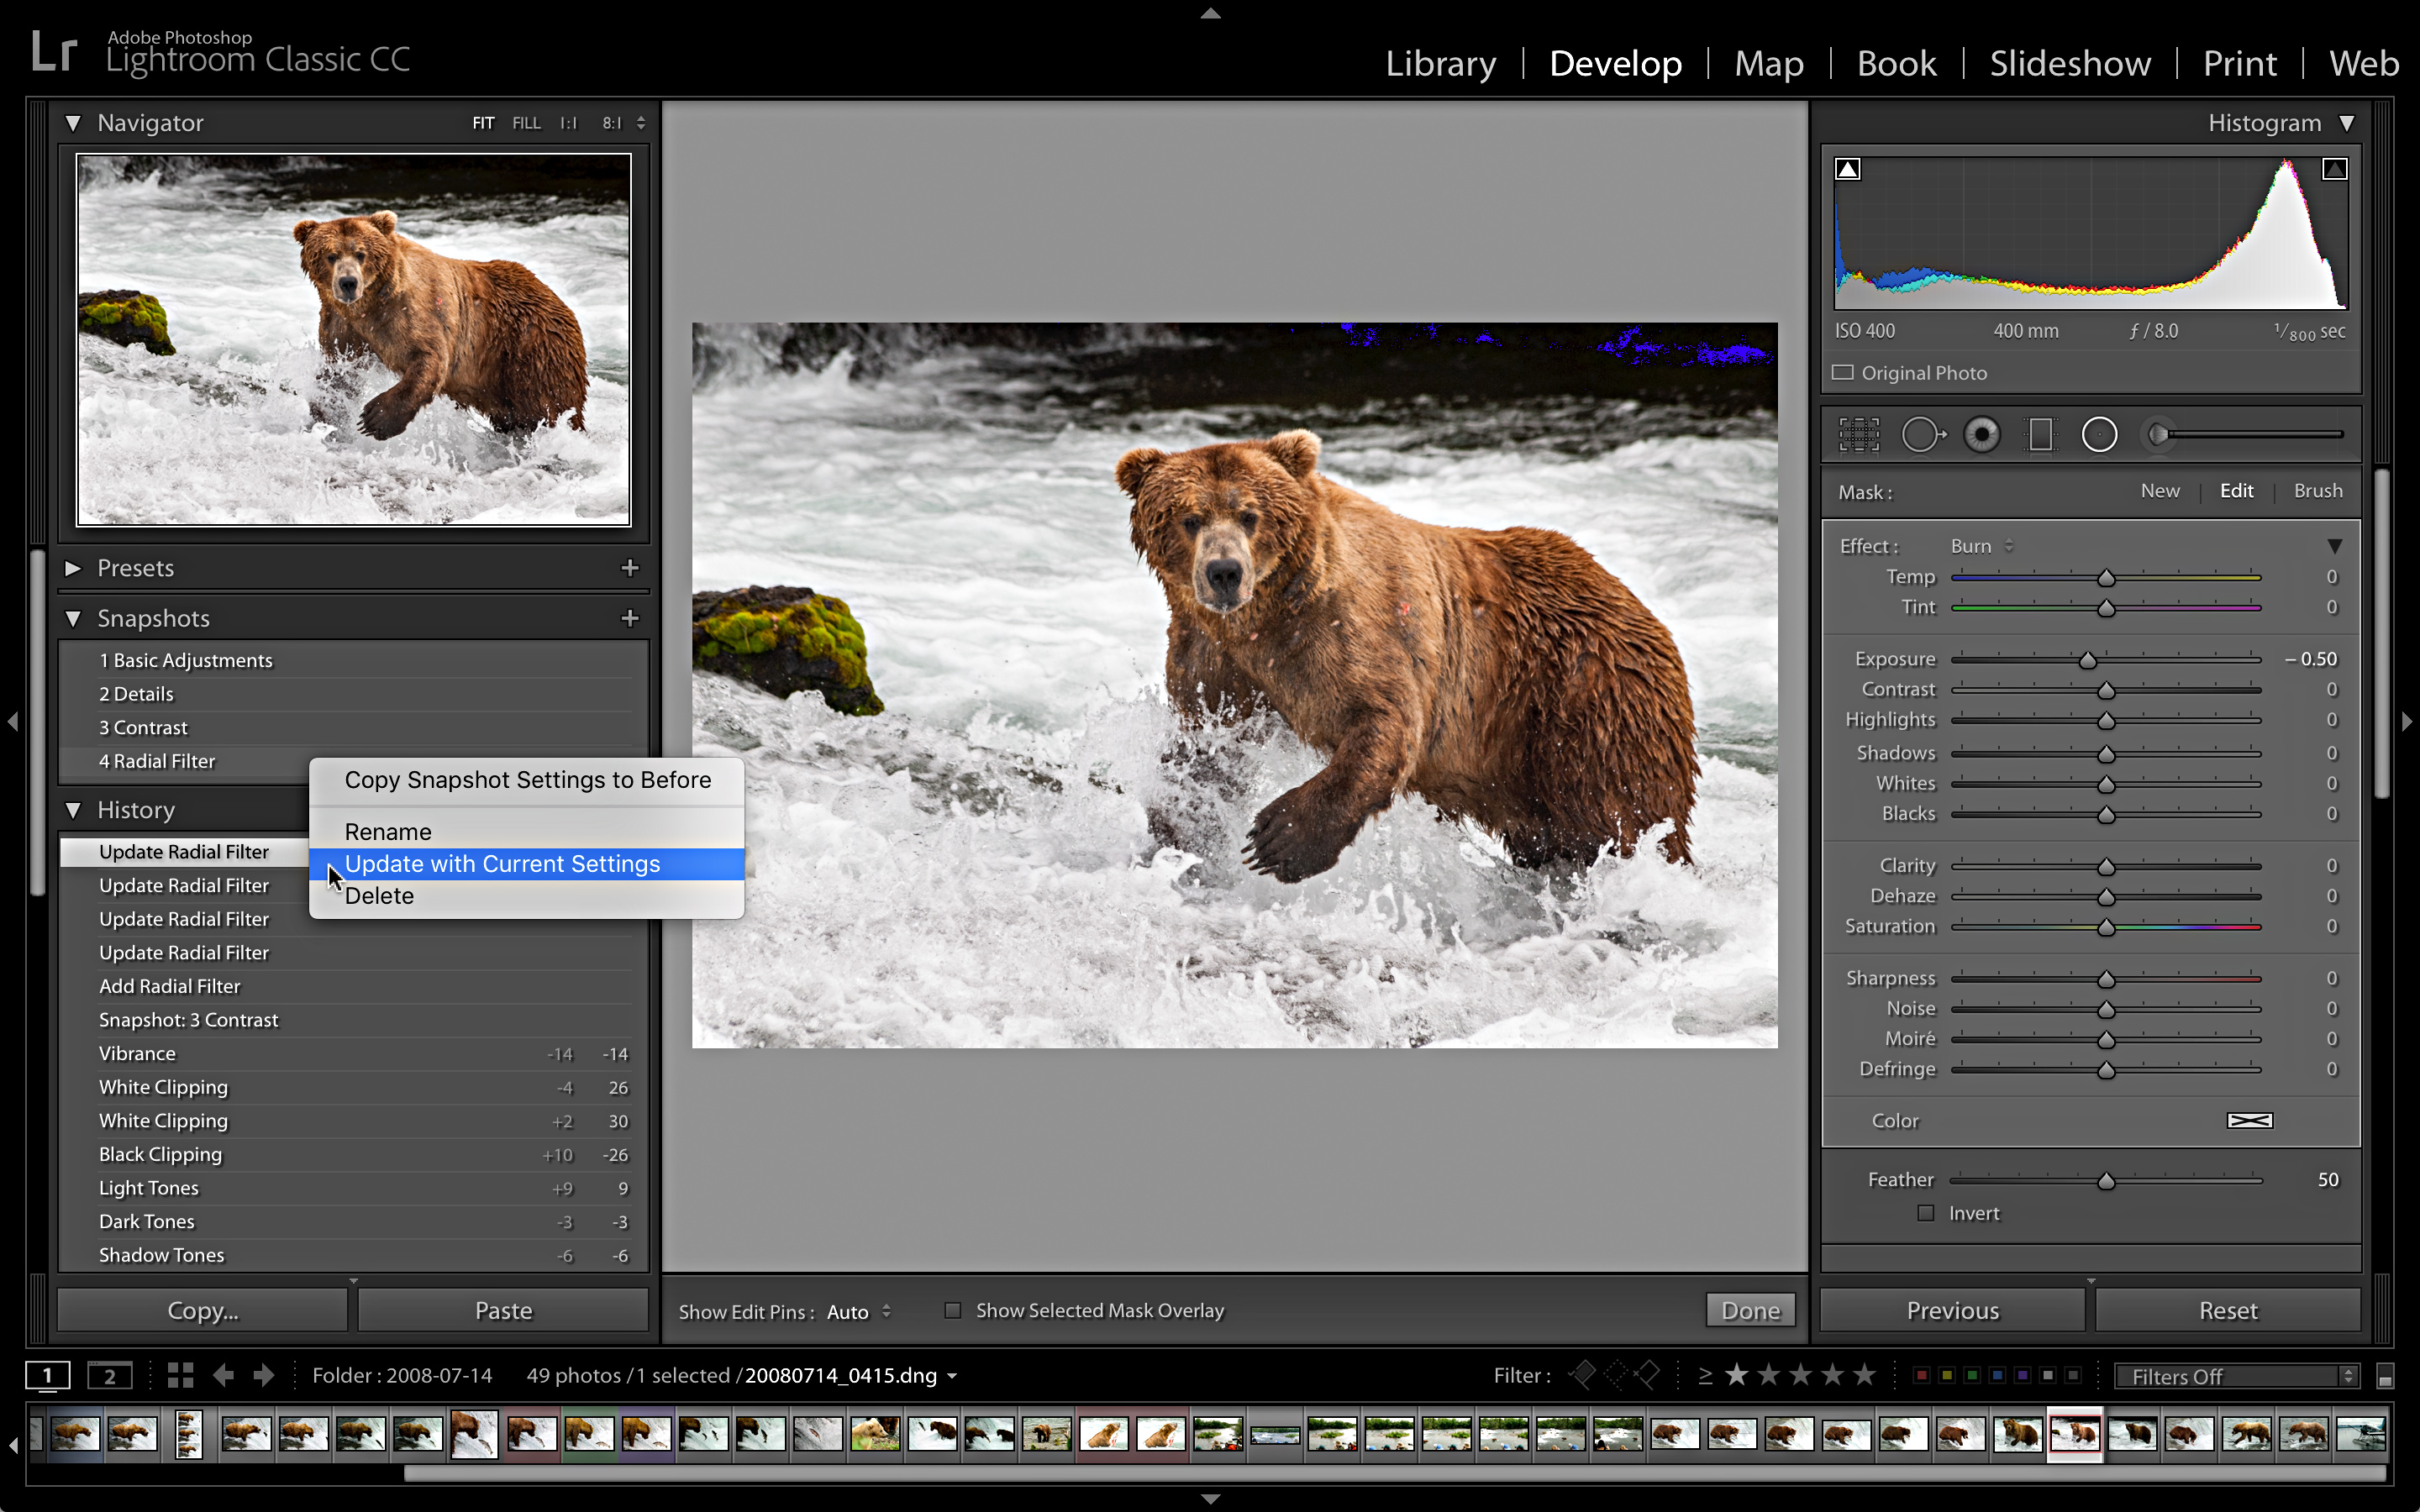Screen dimensions: 2420x1512
Task: Open the Spot Removal tool
Action: 1923,433
